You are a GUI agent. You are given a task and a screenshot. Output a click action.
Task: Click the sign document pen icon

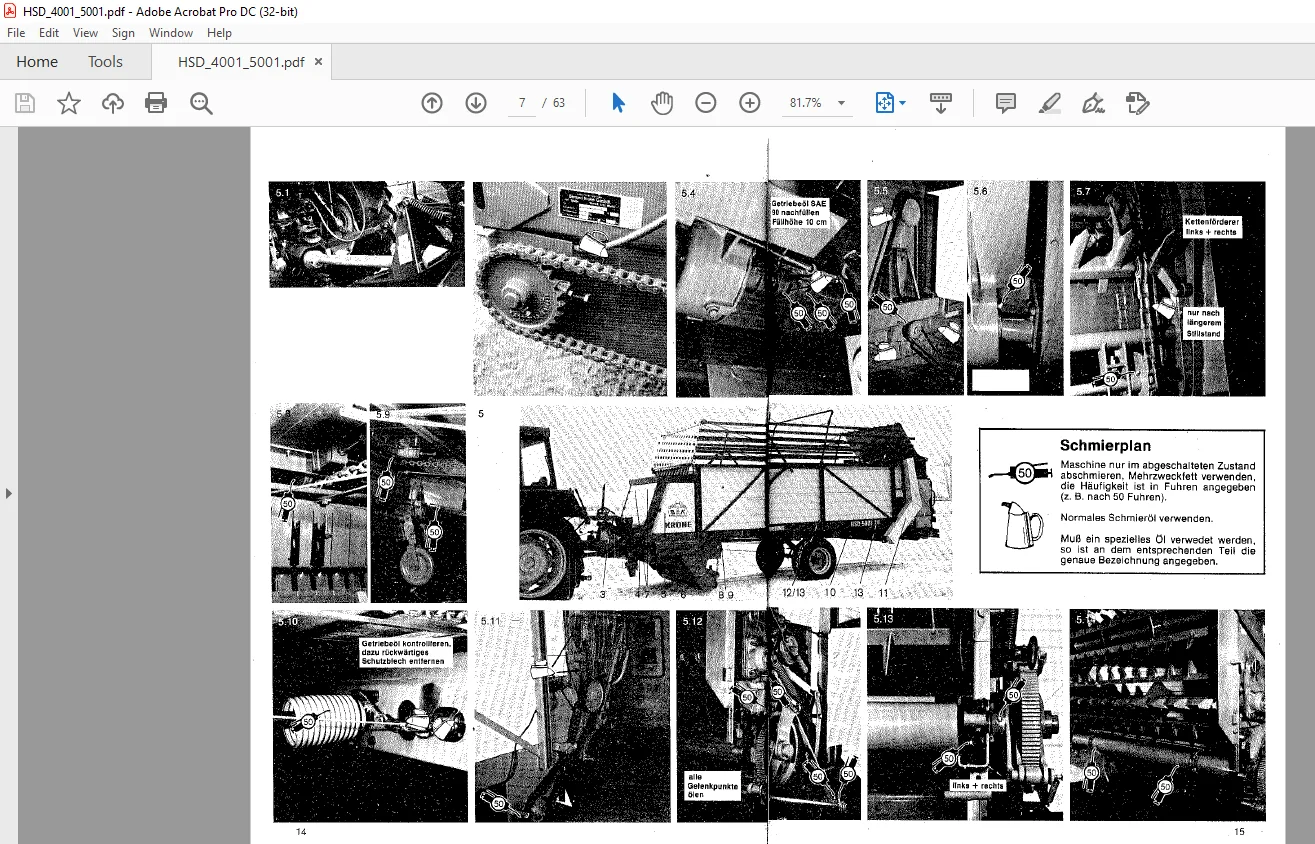click(x=1093, y=103)
